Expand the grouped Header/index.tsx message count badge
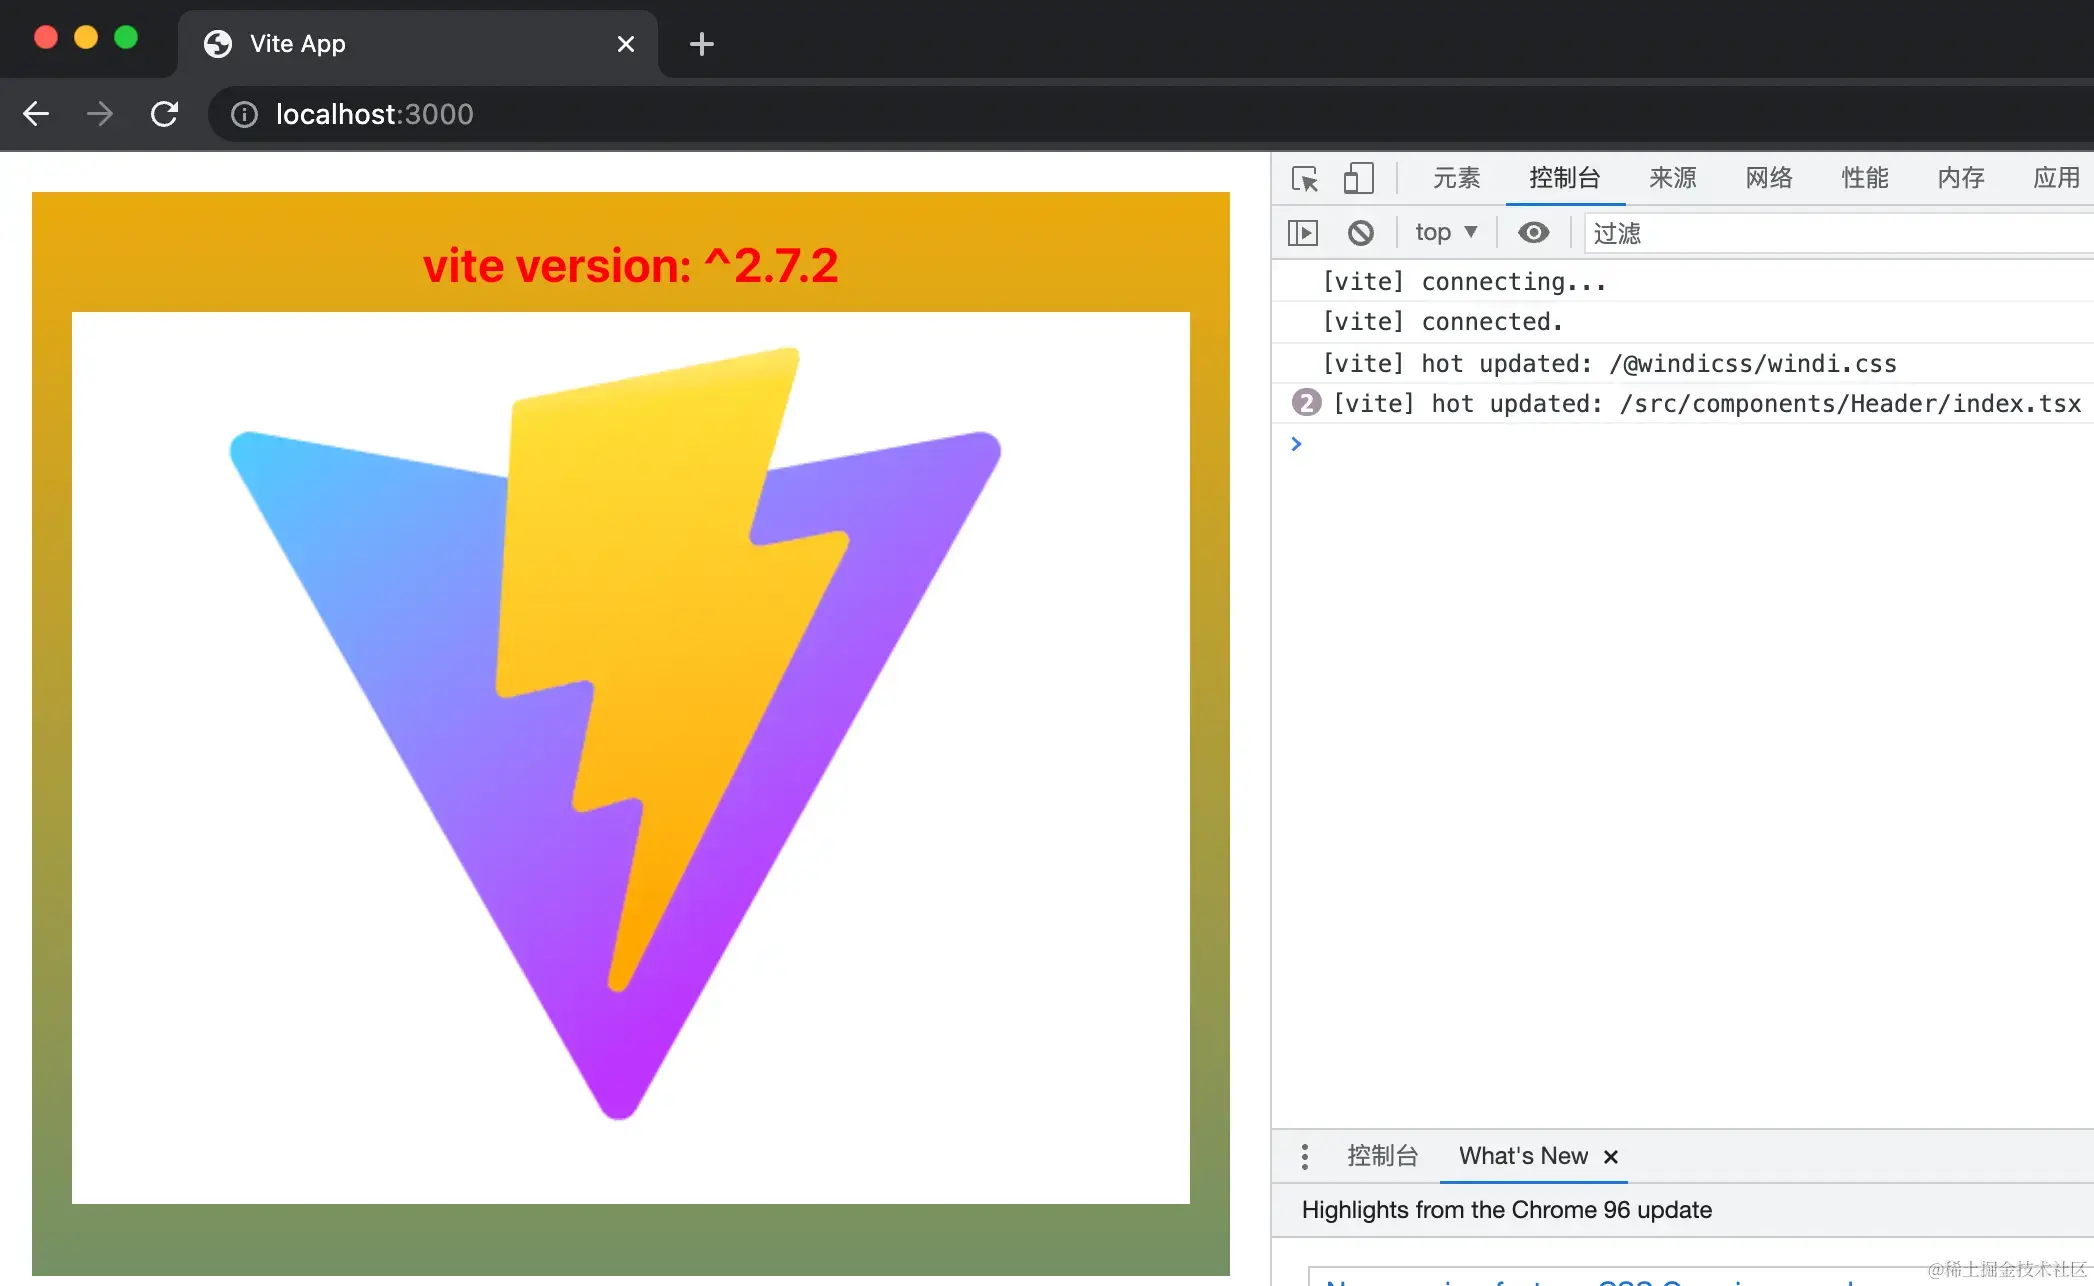Viewport: 2094px width, 1286px height. click(x=1306, y=403)
